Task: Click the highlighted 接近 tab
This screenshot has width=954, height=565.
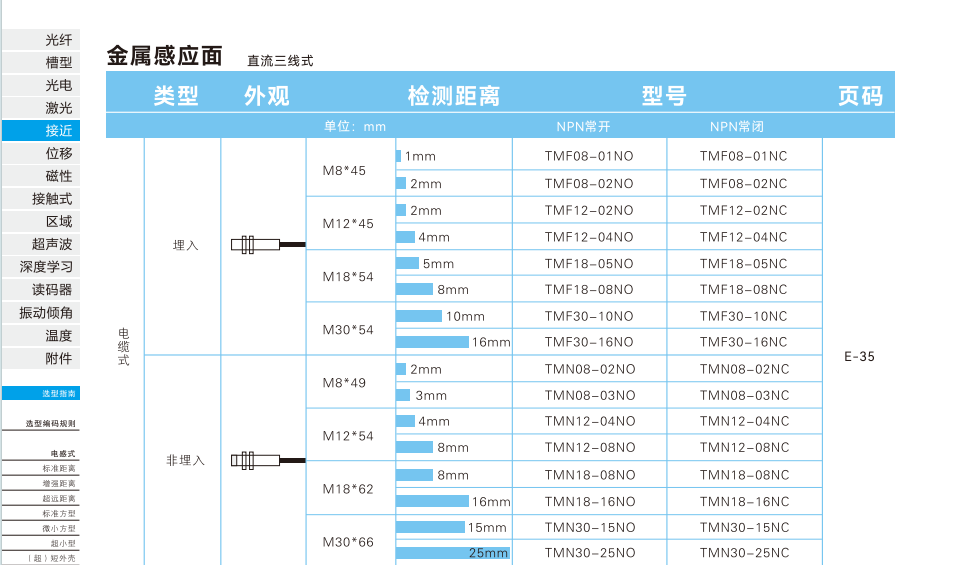Action: (58, 131)
